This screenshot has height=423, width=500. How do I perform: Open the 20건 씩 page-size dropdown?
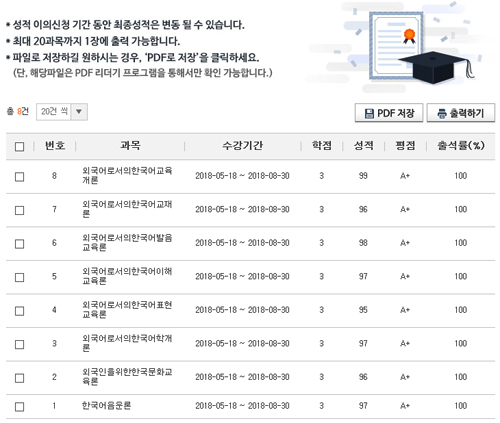(x=62, y=112)
